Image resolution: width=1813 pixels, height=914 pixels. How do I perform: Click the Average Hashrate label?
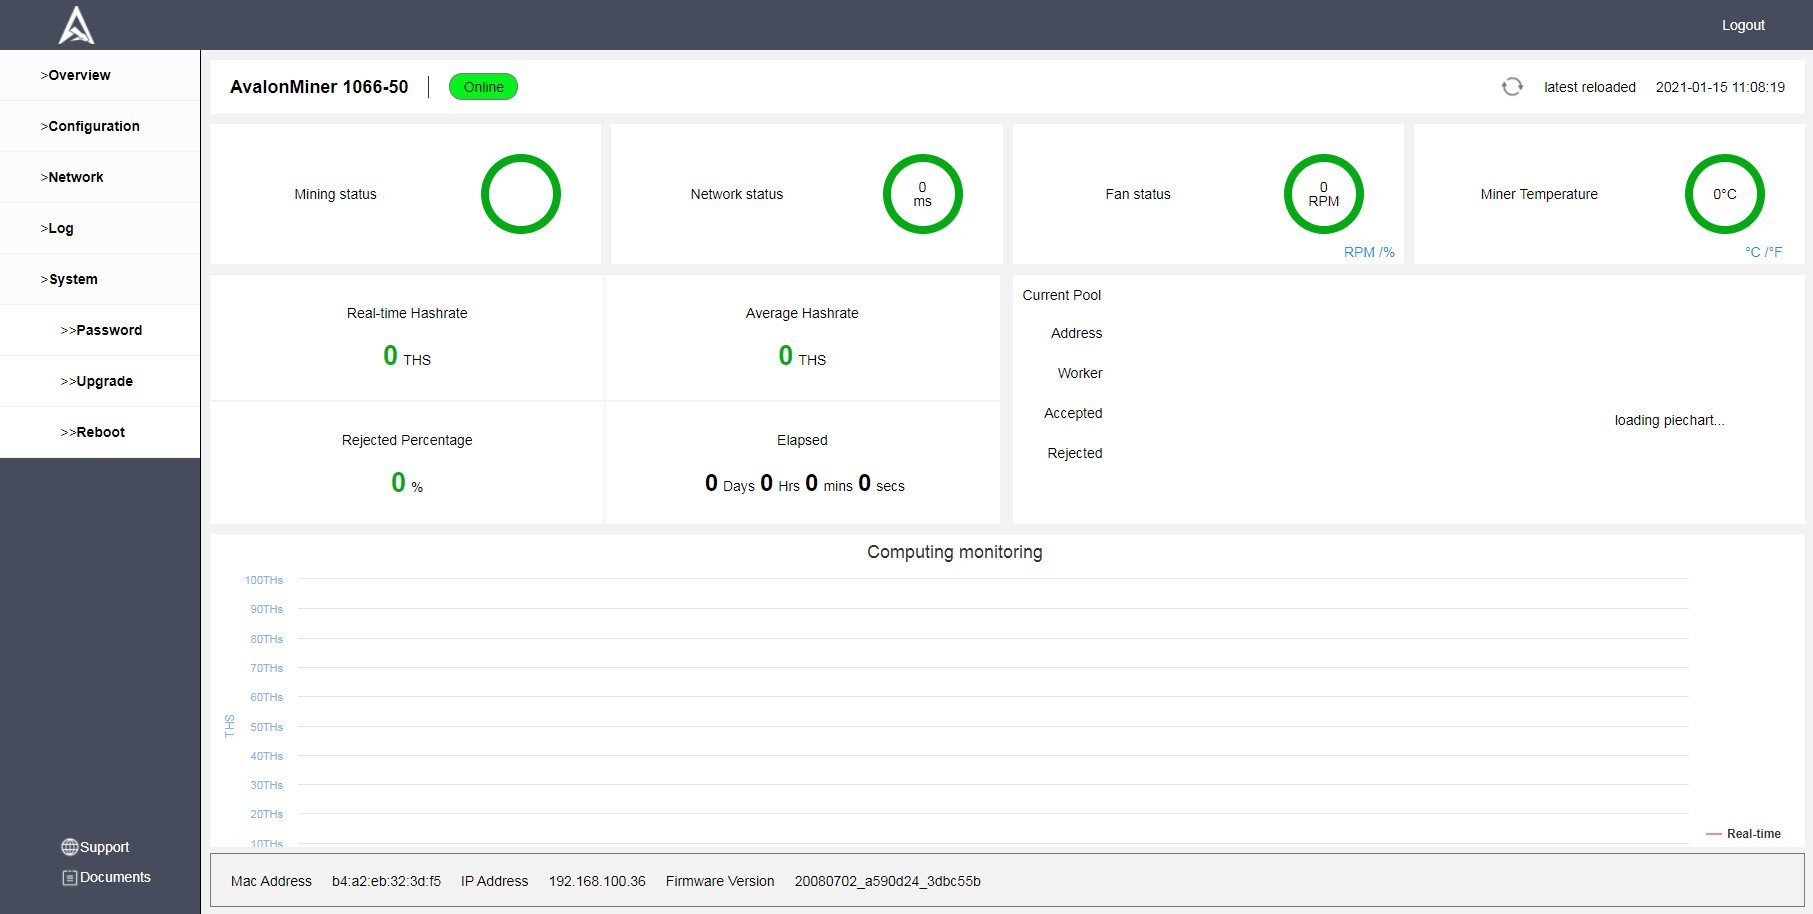(x=802, y=313)
